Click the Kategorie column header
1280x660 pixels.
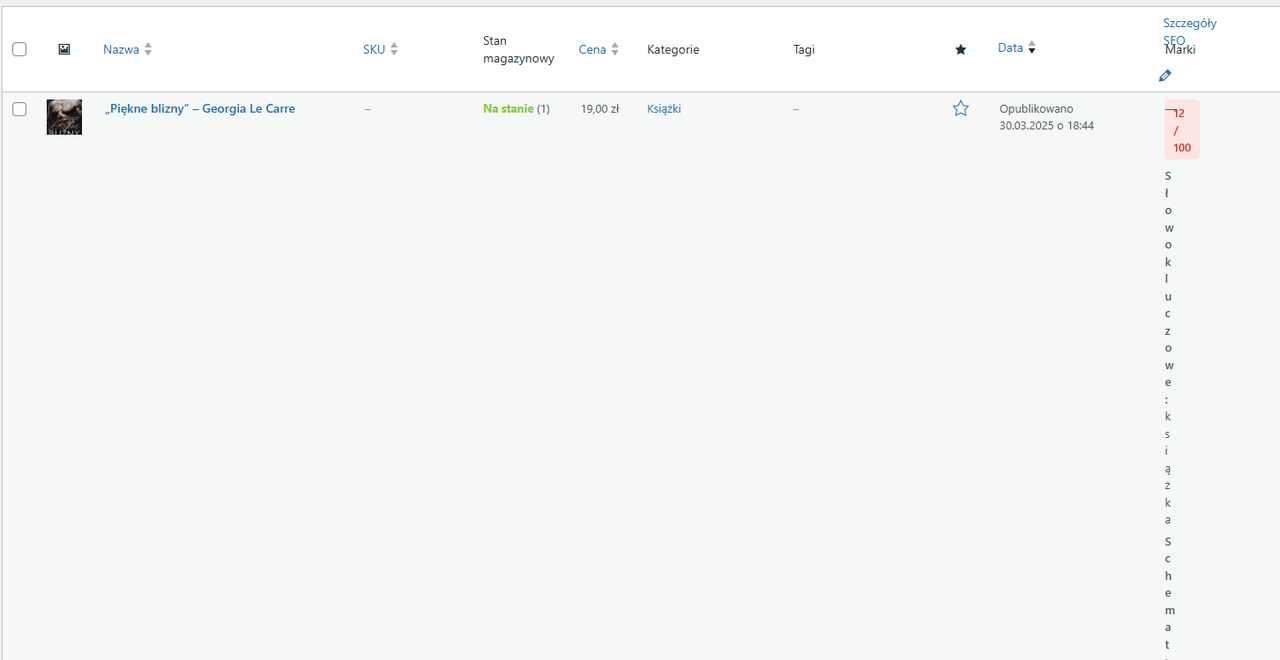click(673, 49)
